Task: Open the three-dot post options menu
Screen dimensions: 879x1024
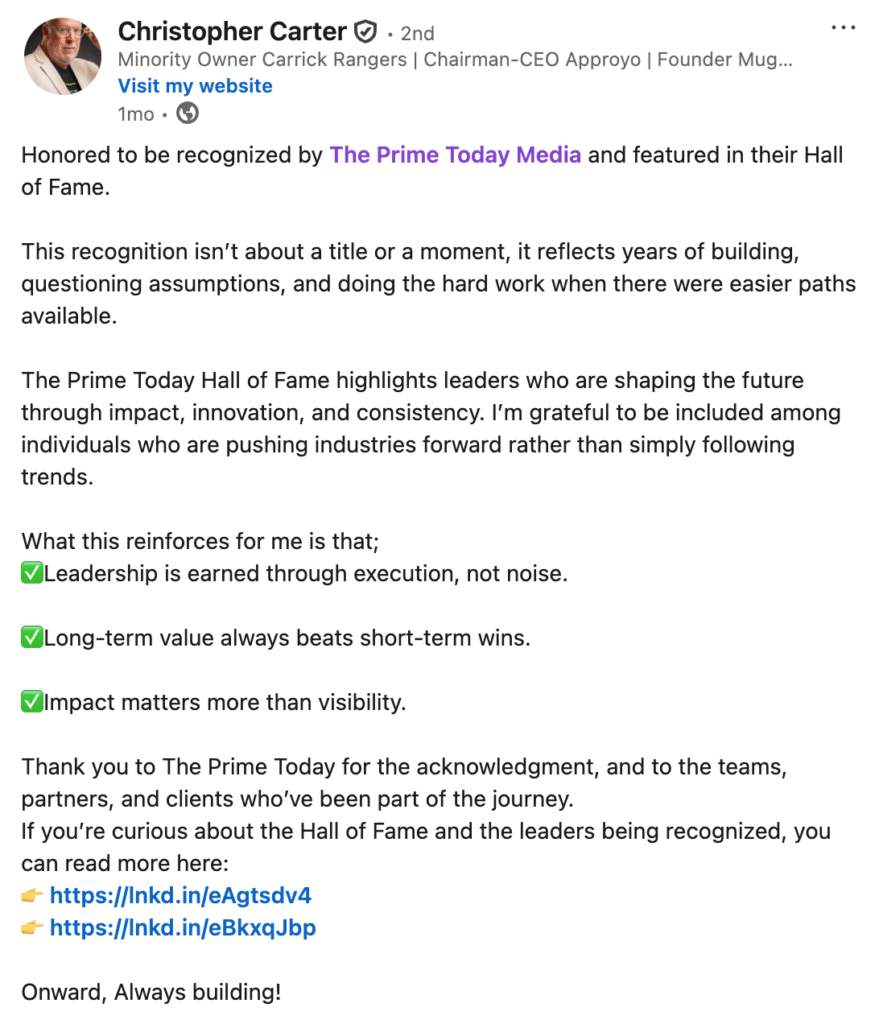Action: pyautogui.click(x=843, y=28)
